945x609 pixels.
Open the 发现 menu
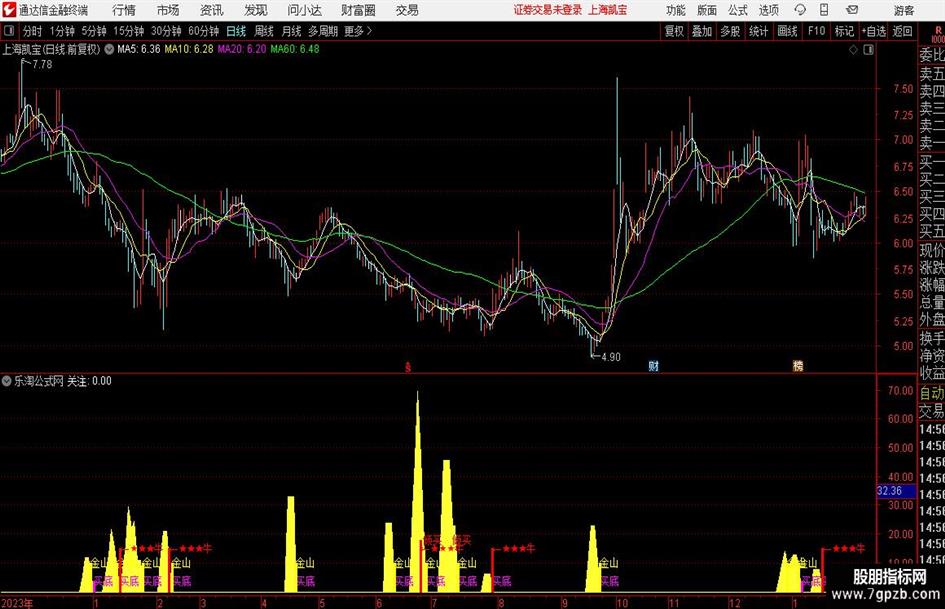tap(256, 10)
